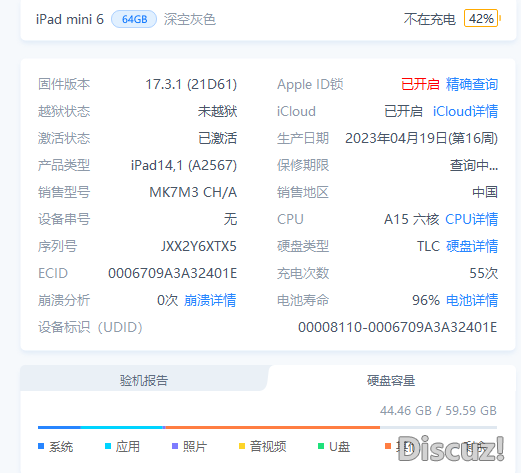Click the product type iPad14,1 (A2567)
Viewport: 521px width, 473px height.
tap(184, 165)
